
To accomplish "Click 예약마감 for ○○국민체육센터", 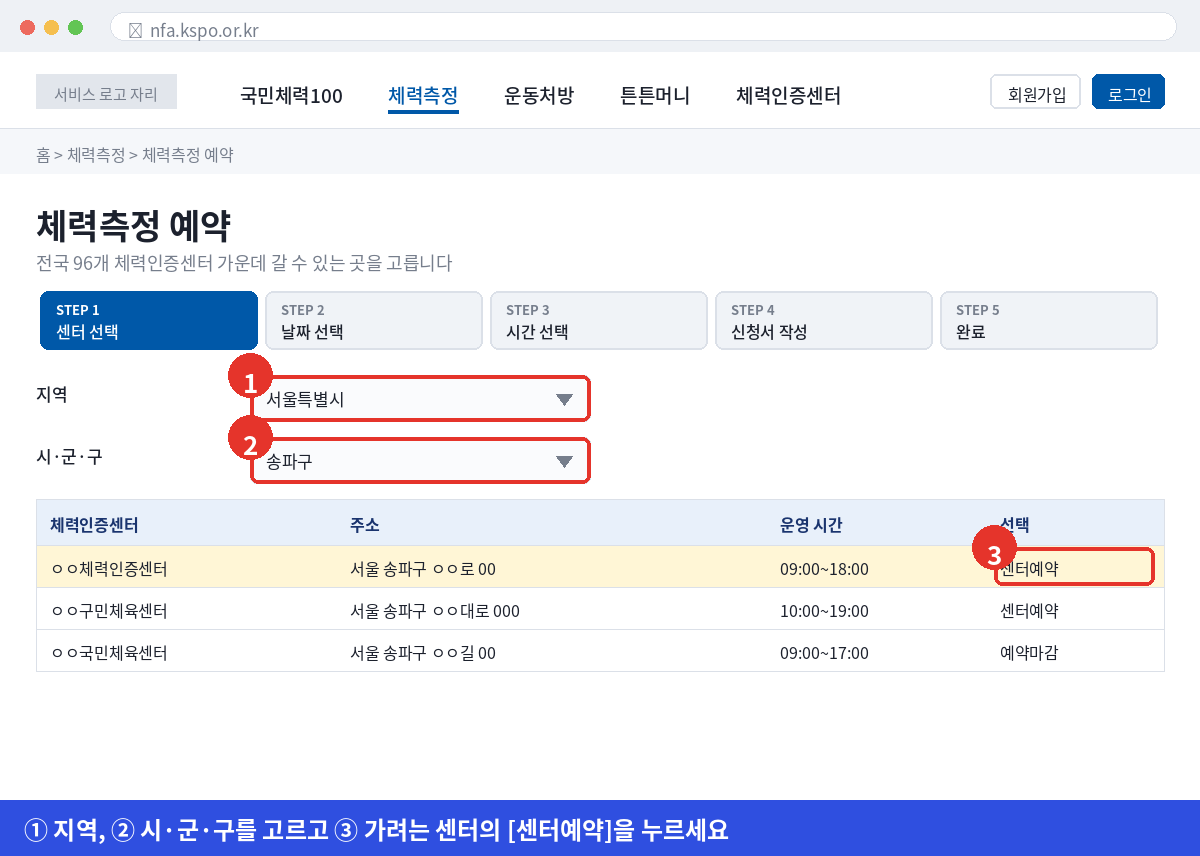I will coord(1029,653).
